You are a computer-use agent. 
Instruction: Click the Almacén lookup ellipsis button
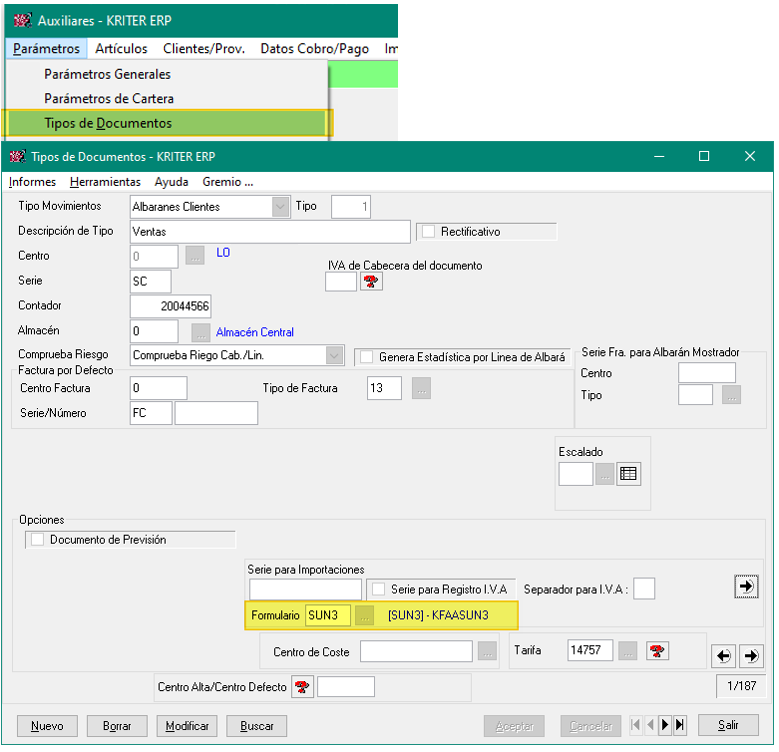200,332
